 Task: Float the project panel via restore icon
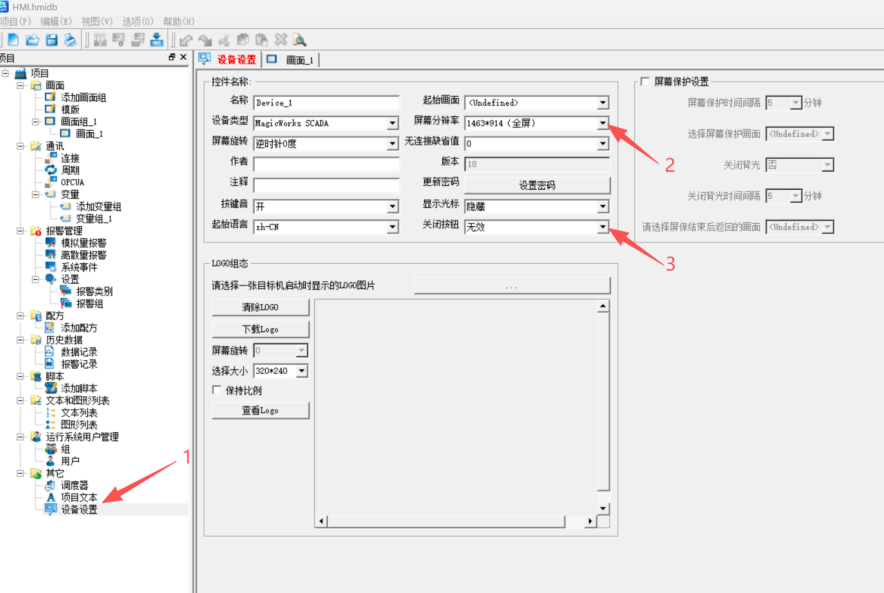(172, 57)
